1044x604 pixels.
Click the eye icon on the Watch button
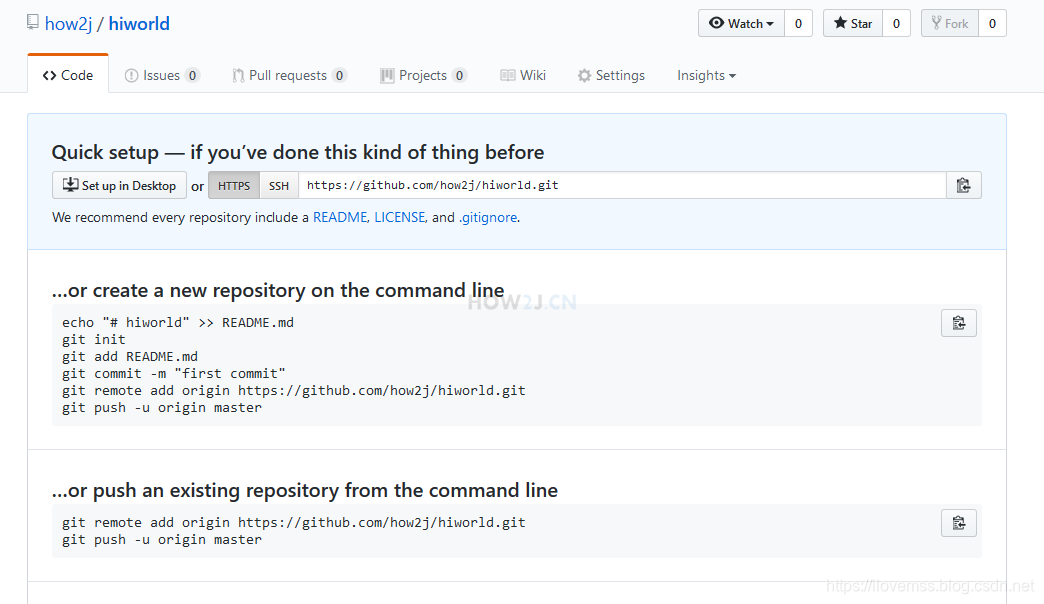tap(716, 22)
